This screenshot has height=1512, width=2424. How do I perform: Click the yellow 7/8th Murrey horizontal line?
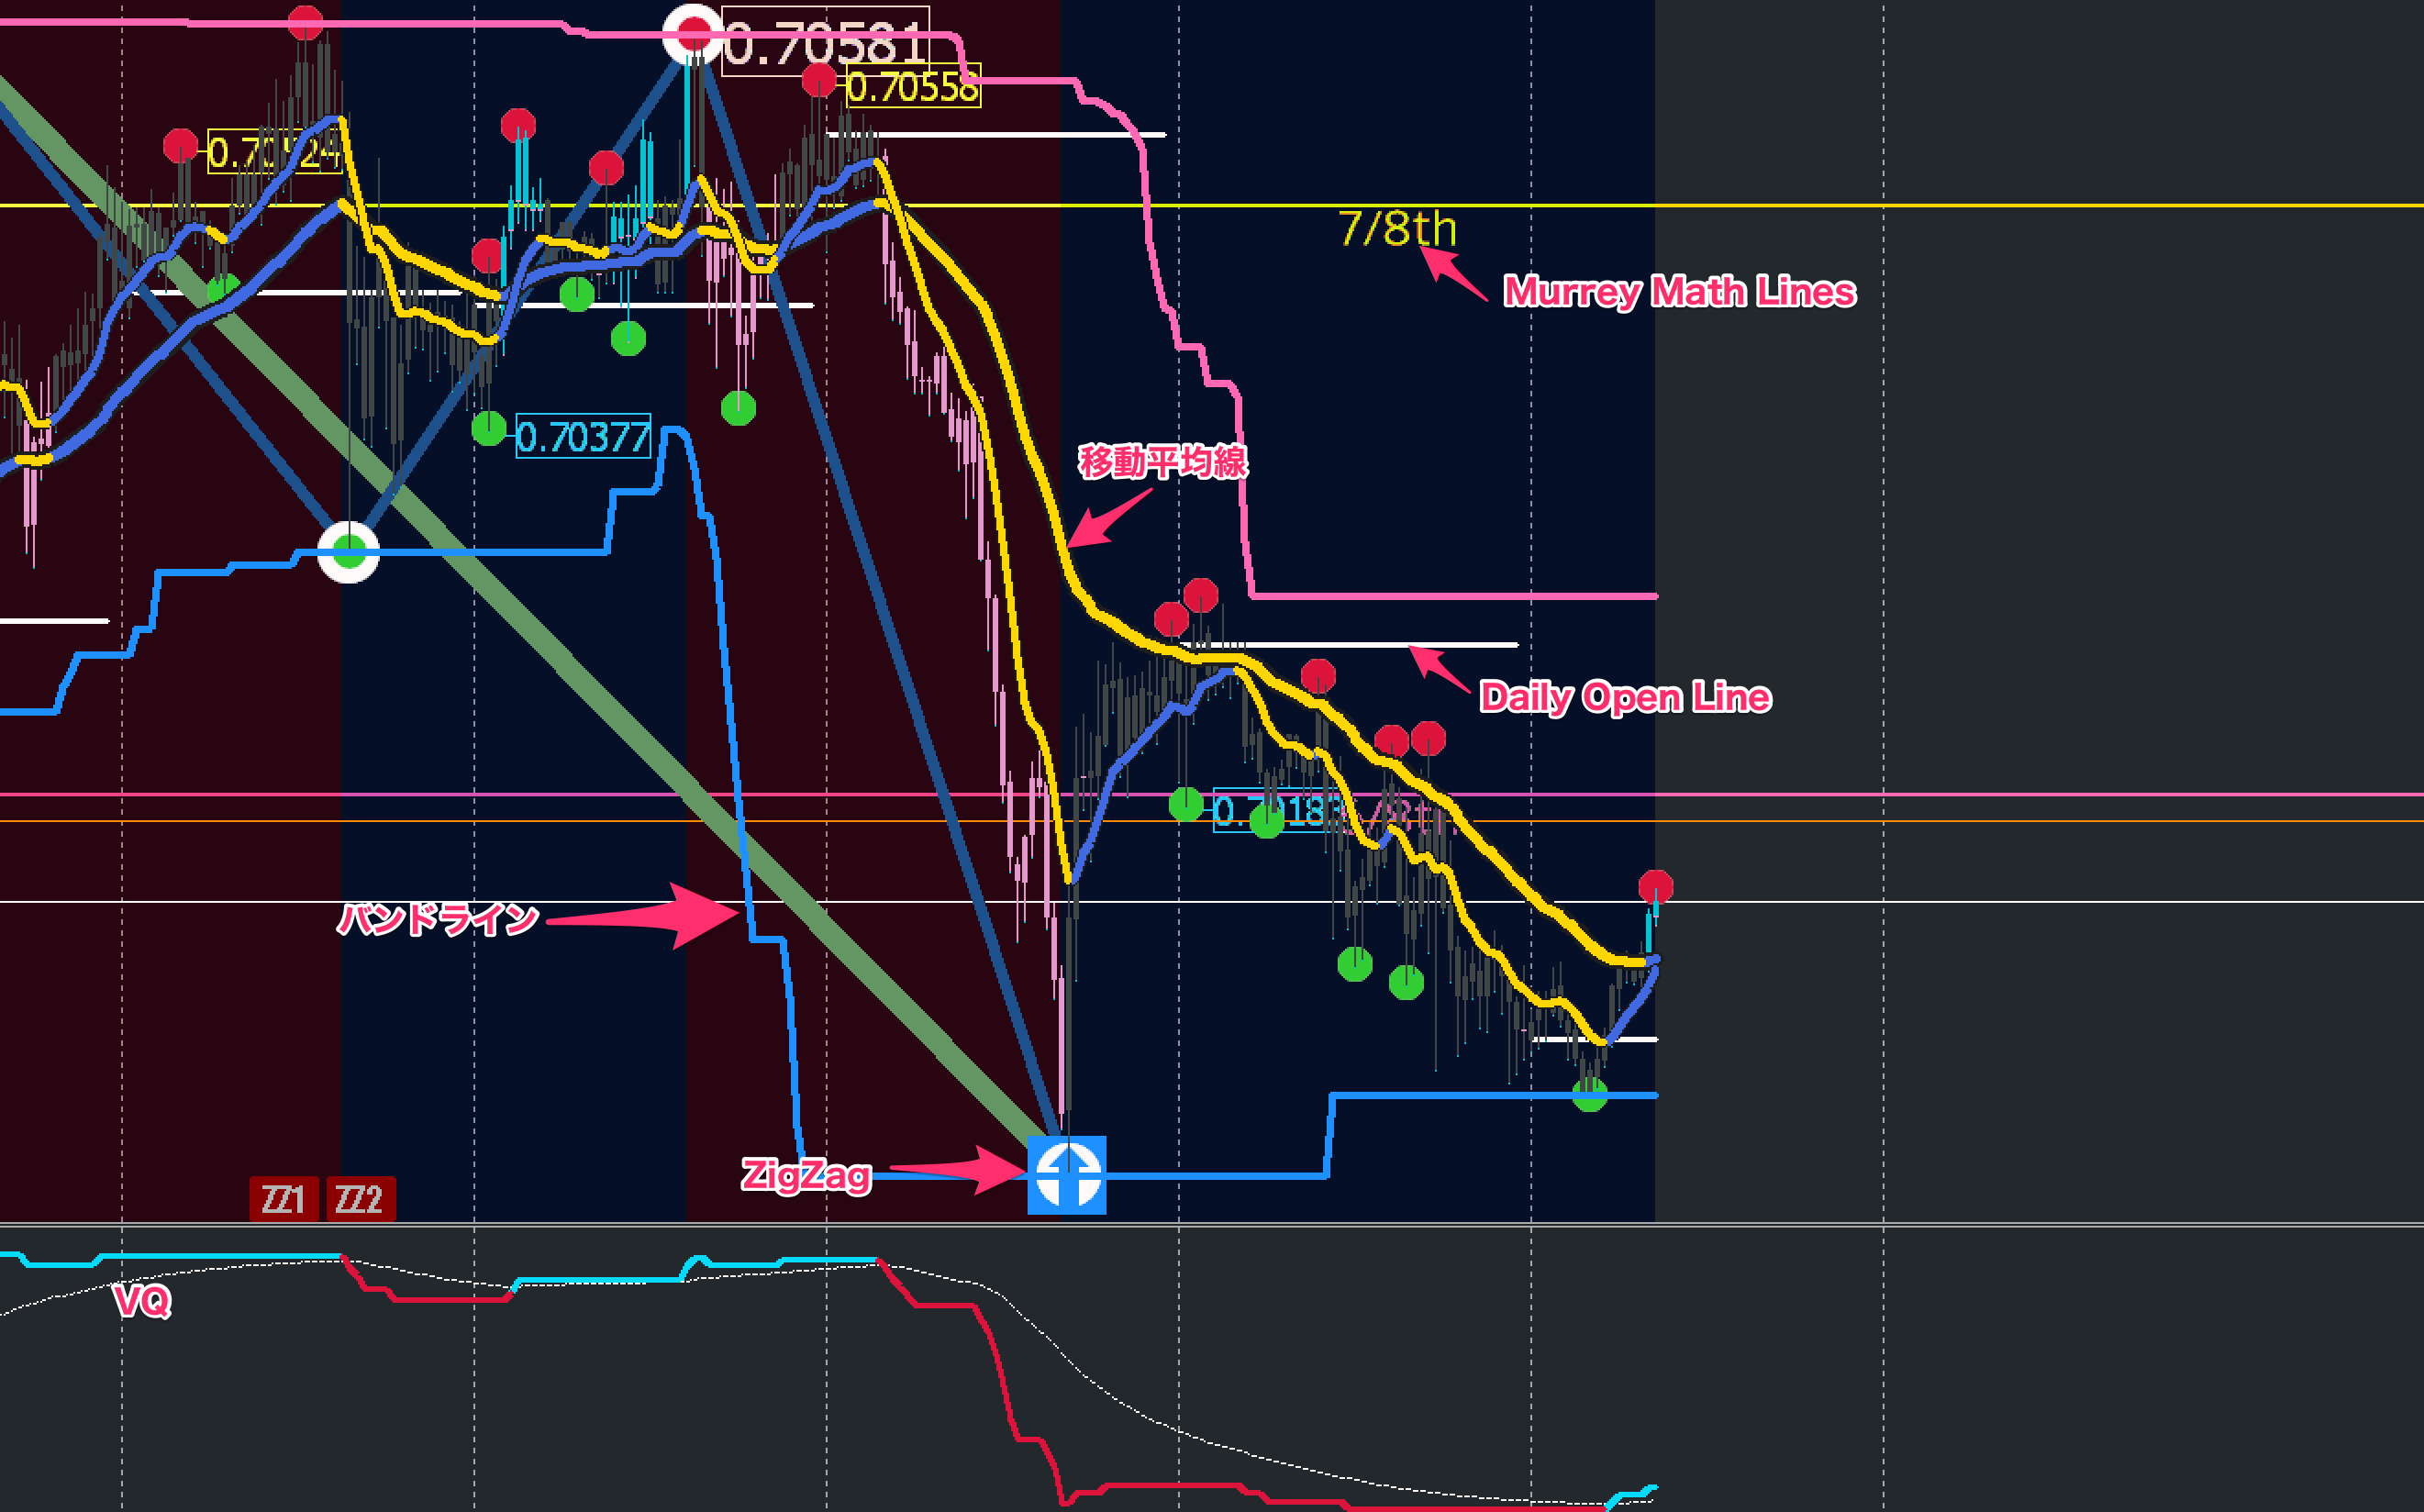[x=1212, y=206]
